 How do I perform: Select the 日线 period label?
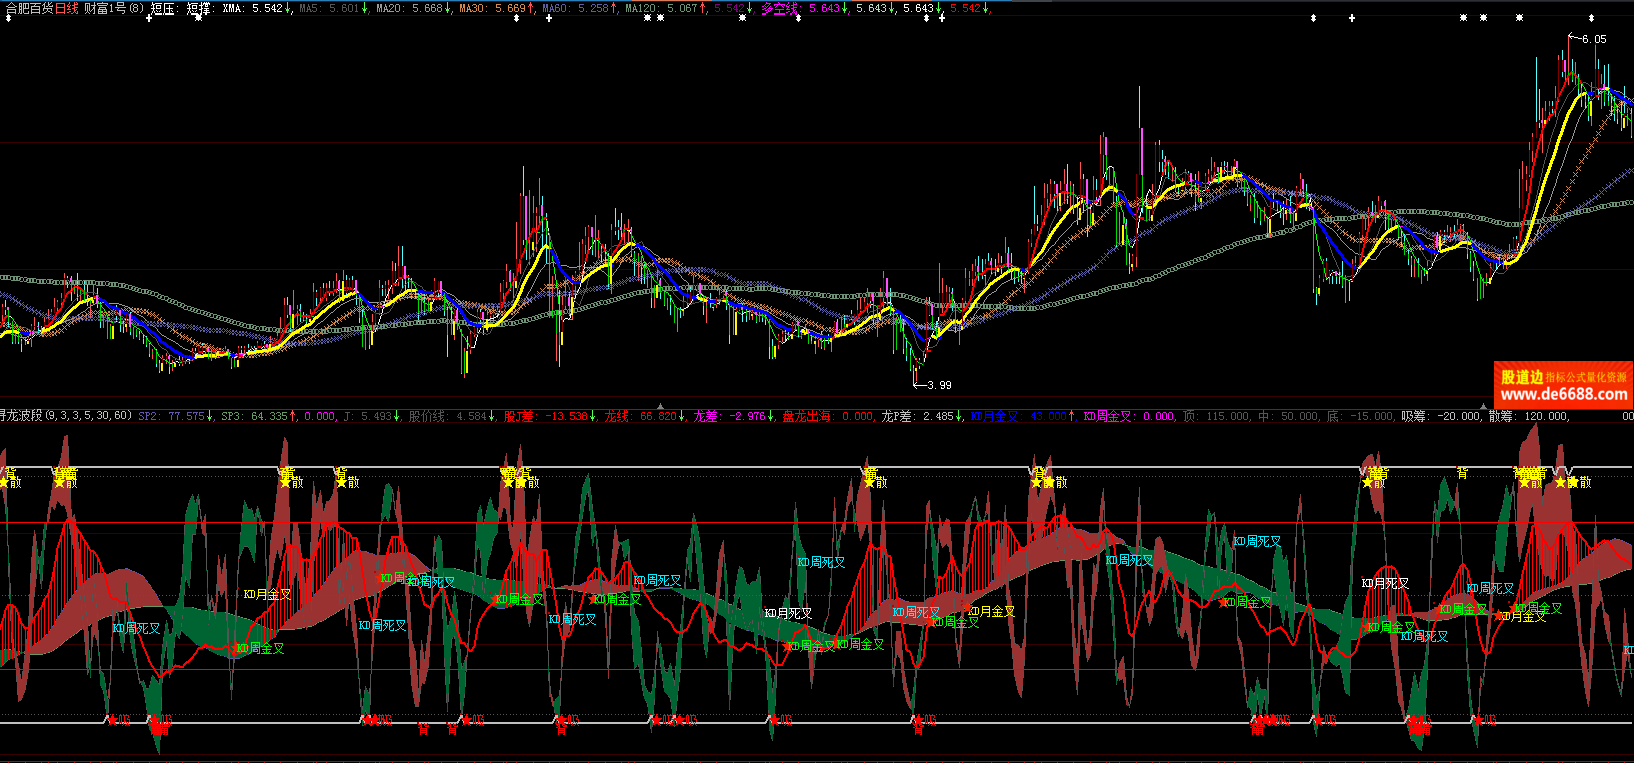[x=67, y=8]
